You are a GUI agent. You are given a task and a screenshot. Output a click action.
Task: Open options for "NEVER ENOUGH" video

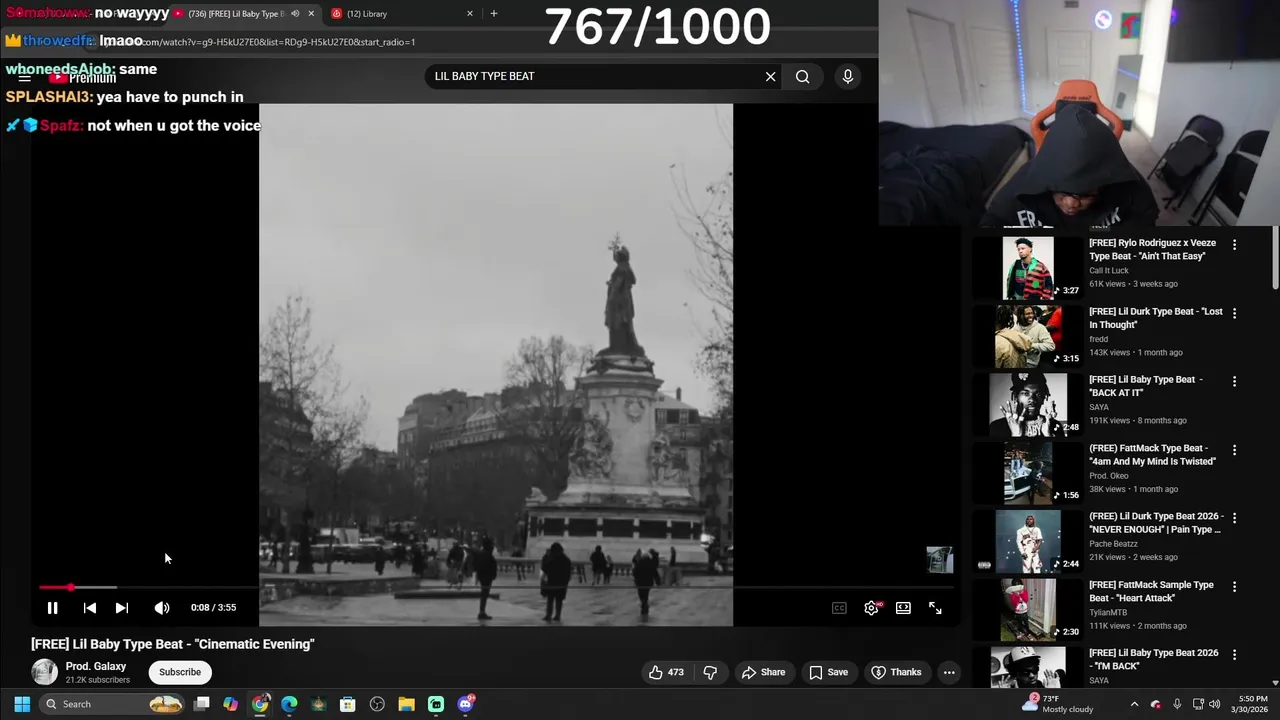tap(1234, 518)
